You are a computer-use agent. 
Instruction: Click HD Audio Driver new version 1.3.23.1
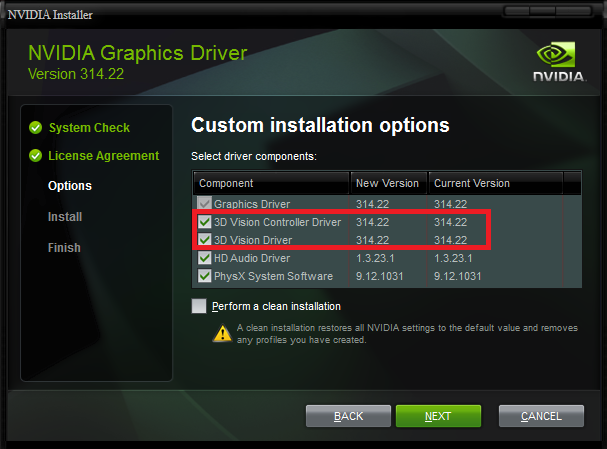pyautogui.click(x=375, y=258)
